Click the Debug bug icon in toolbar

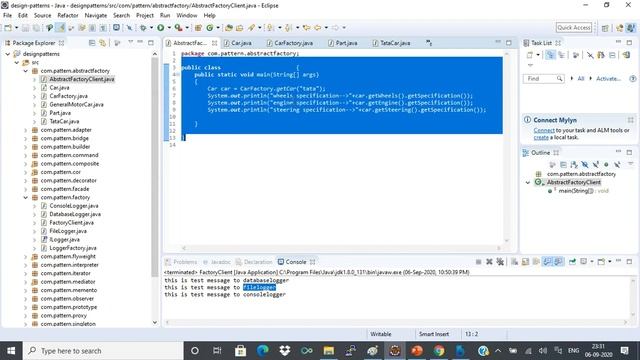tap(143, 28)
